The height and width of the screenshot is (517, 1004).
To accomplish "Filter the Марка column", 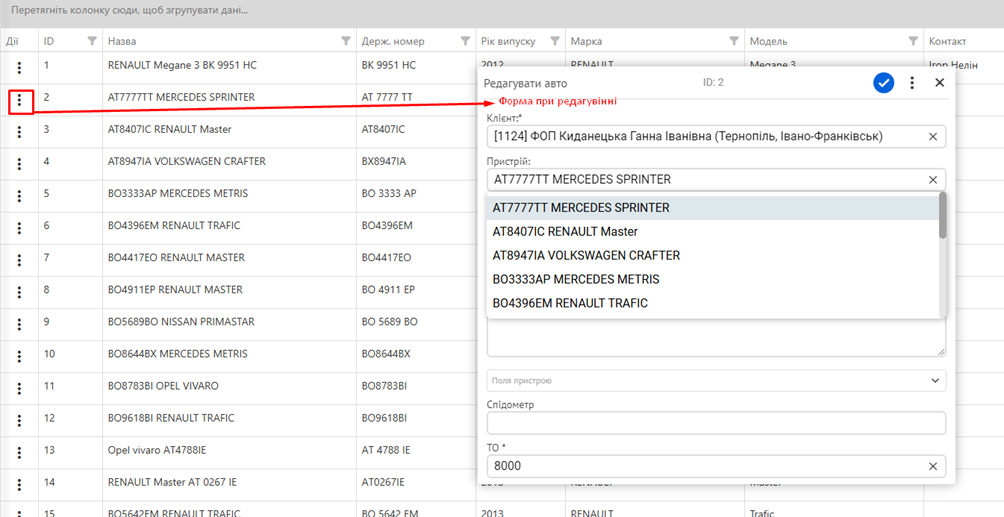I will 734,41.
